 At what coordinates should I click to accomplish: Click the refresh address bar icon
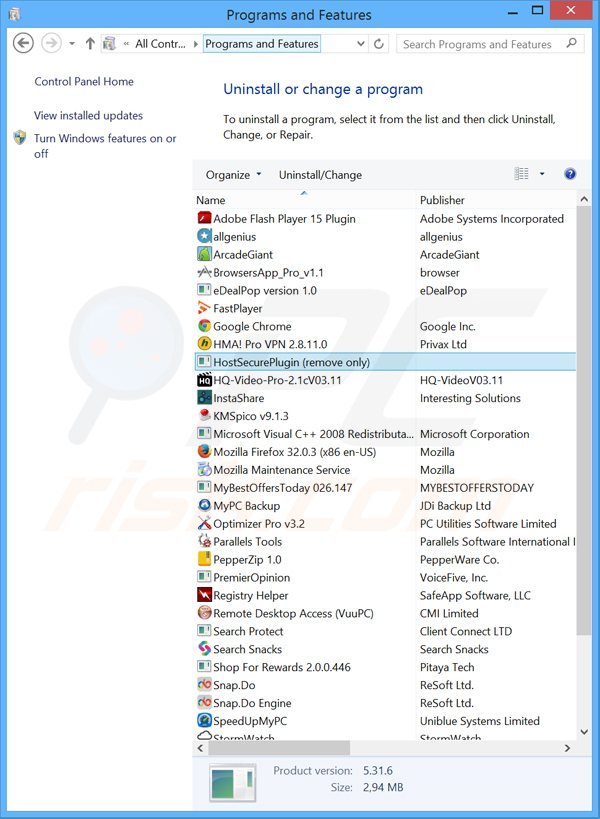click(x=379, y=44)
